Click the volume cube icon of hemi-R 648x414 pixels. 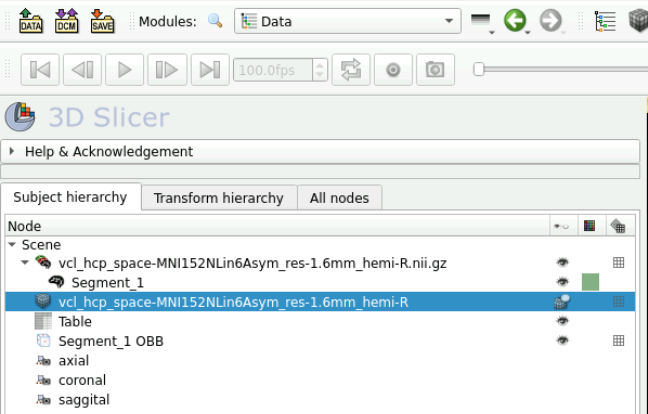(43, 301)
